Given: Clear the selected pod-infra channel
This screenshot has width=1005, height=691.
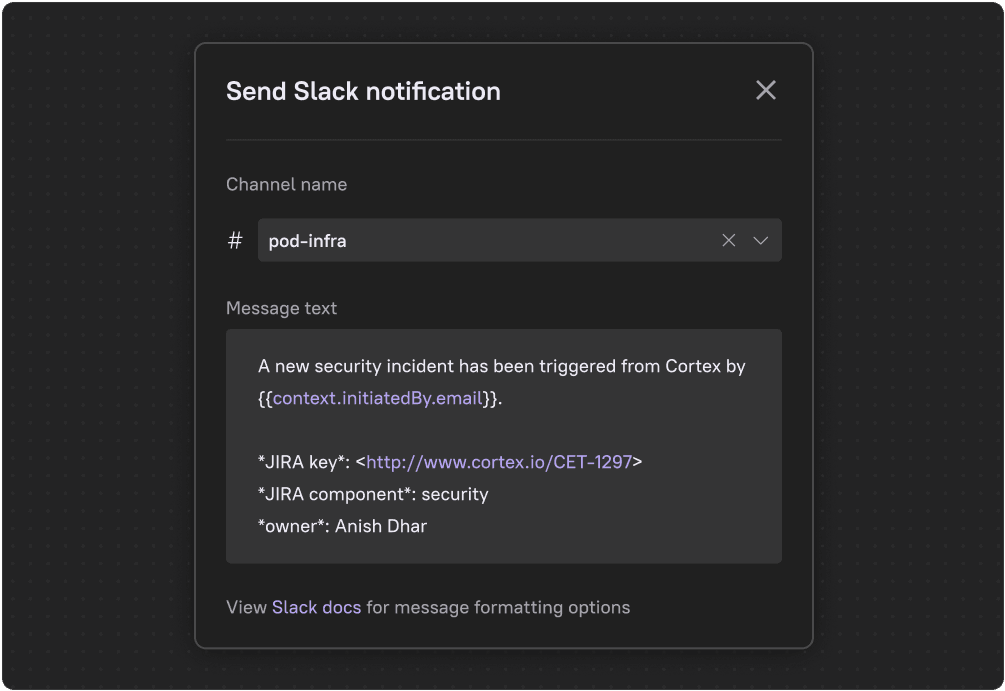Looking at the screenshot, I should (x=728, y=240).
